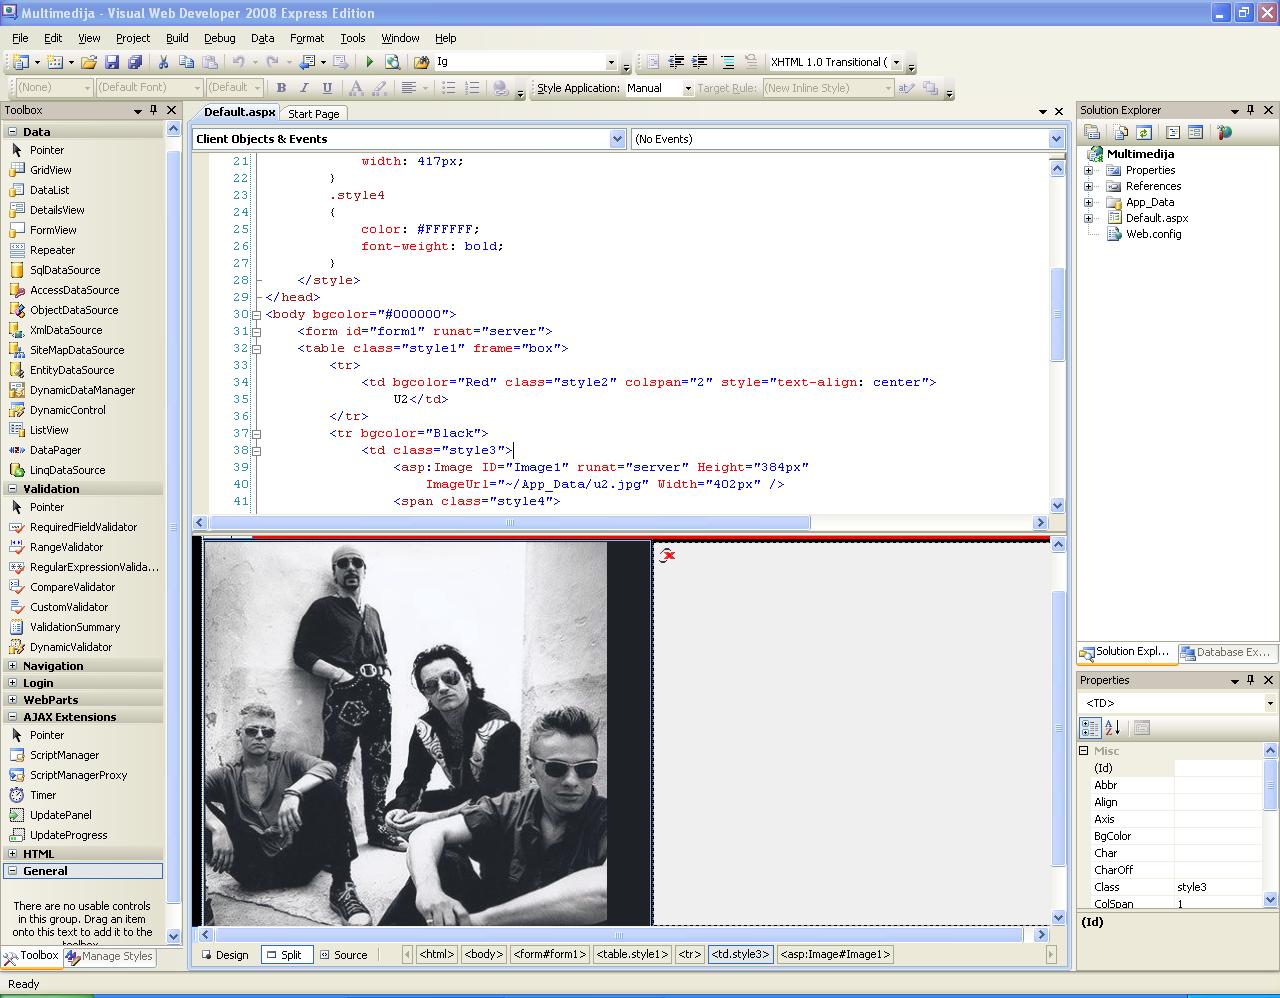Click the numbered list icon
The width and height of the screenshot is (1280, 998).
[x=472, y=88]
